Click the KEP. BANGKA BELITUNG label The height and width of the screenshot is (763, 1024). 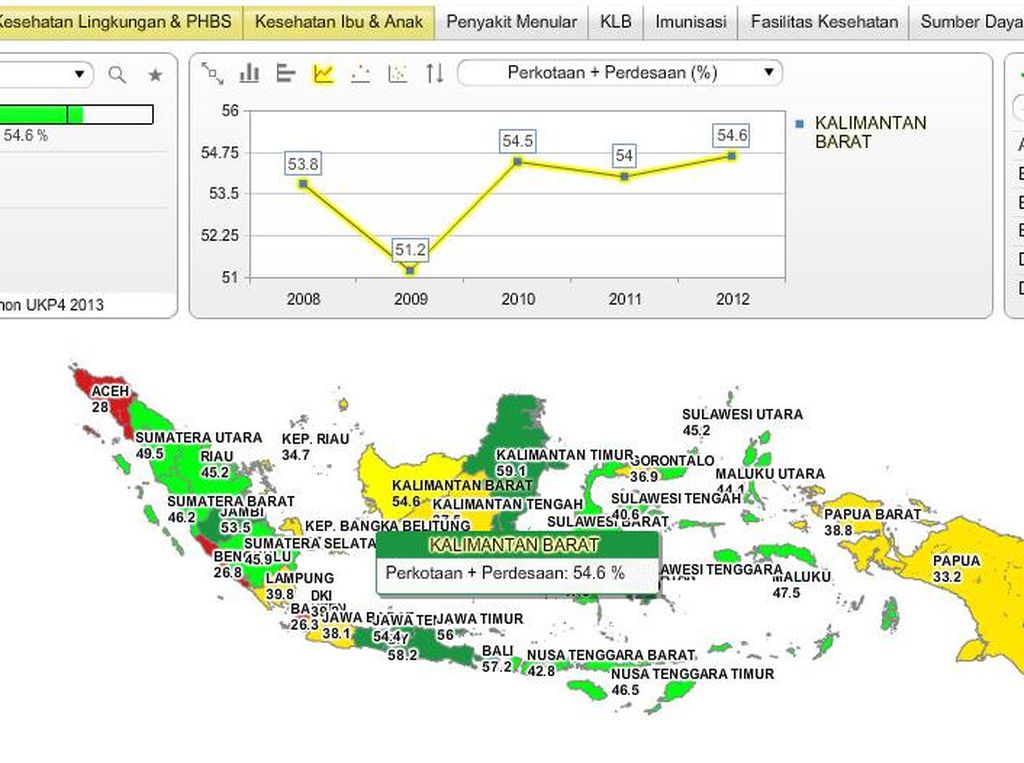pyautogui.click(x=387, y=526)
